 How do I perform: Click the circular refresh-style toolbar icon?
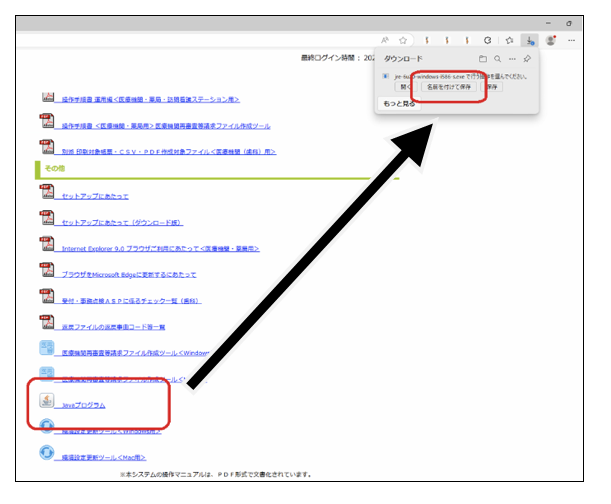tap(487, 40)
